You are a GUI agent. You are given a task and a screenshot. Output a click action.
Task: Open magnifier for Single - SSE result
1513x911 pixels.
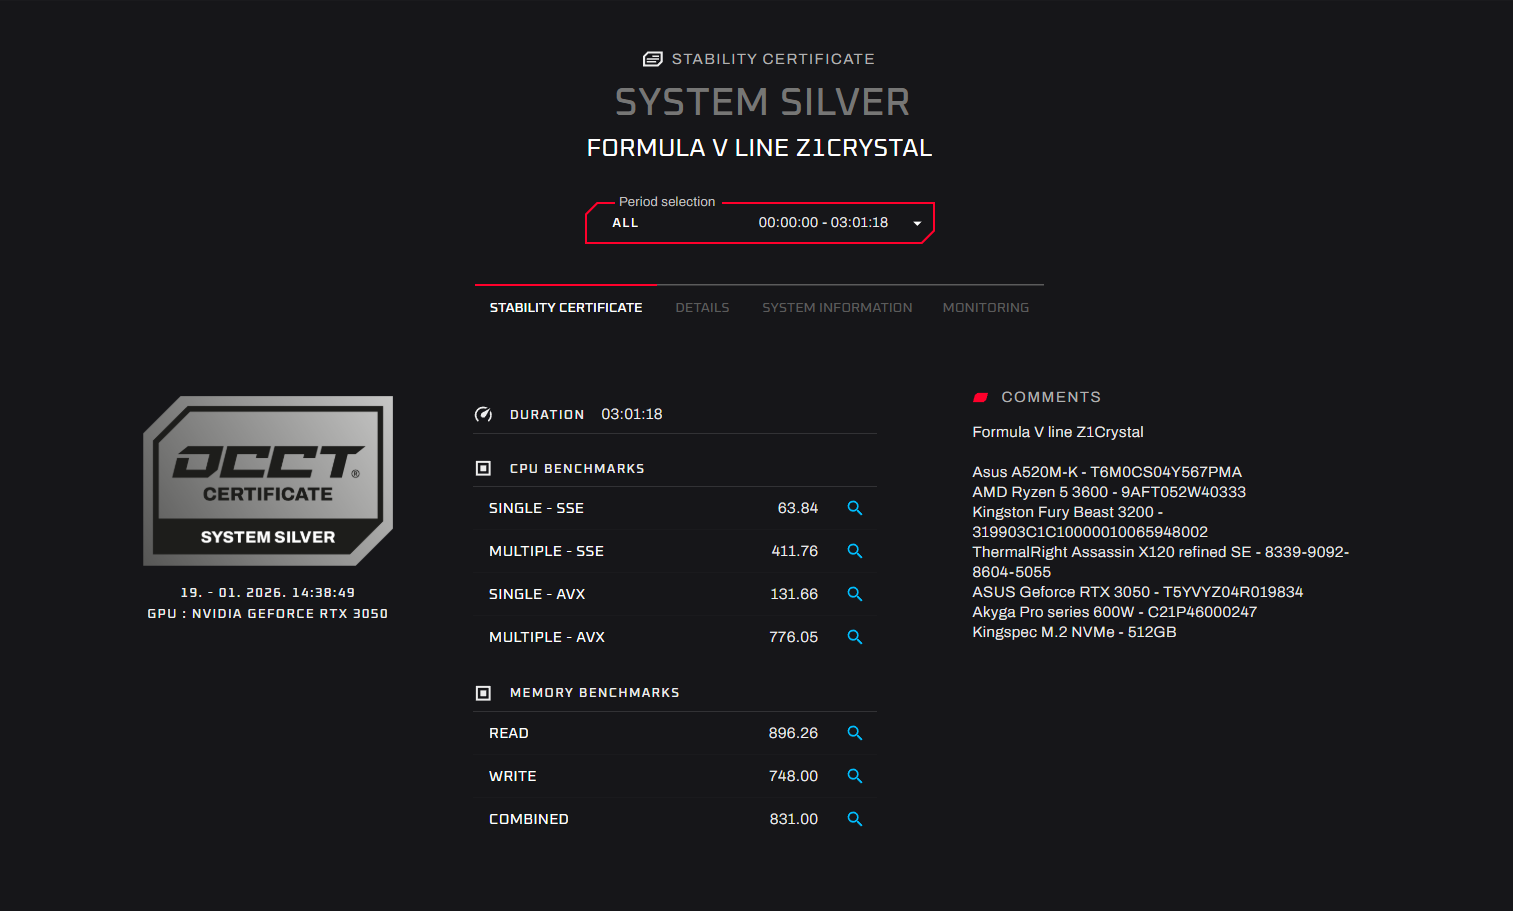point(855,508)
